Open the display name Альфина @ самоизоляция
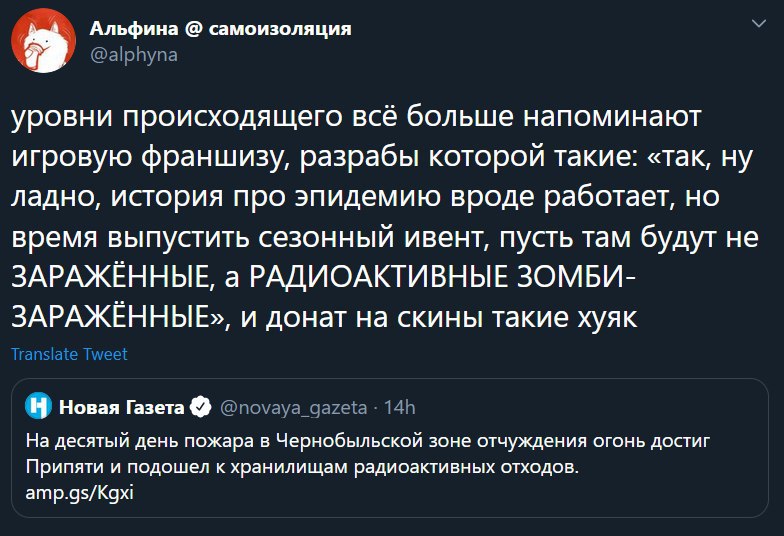 coord(220,29)
